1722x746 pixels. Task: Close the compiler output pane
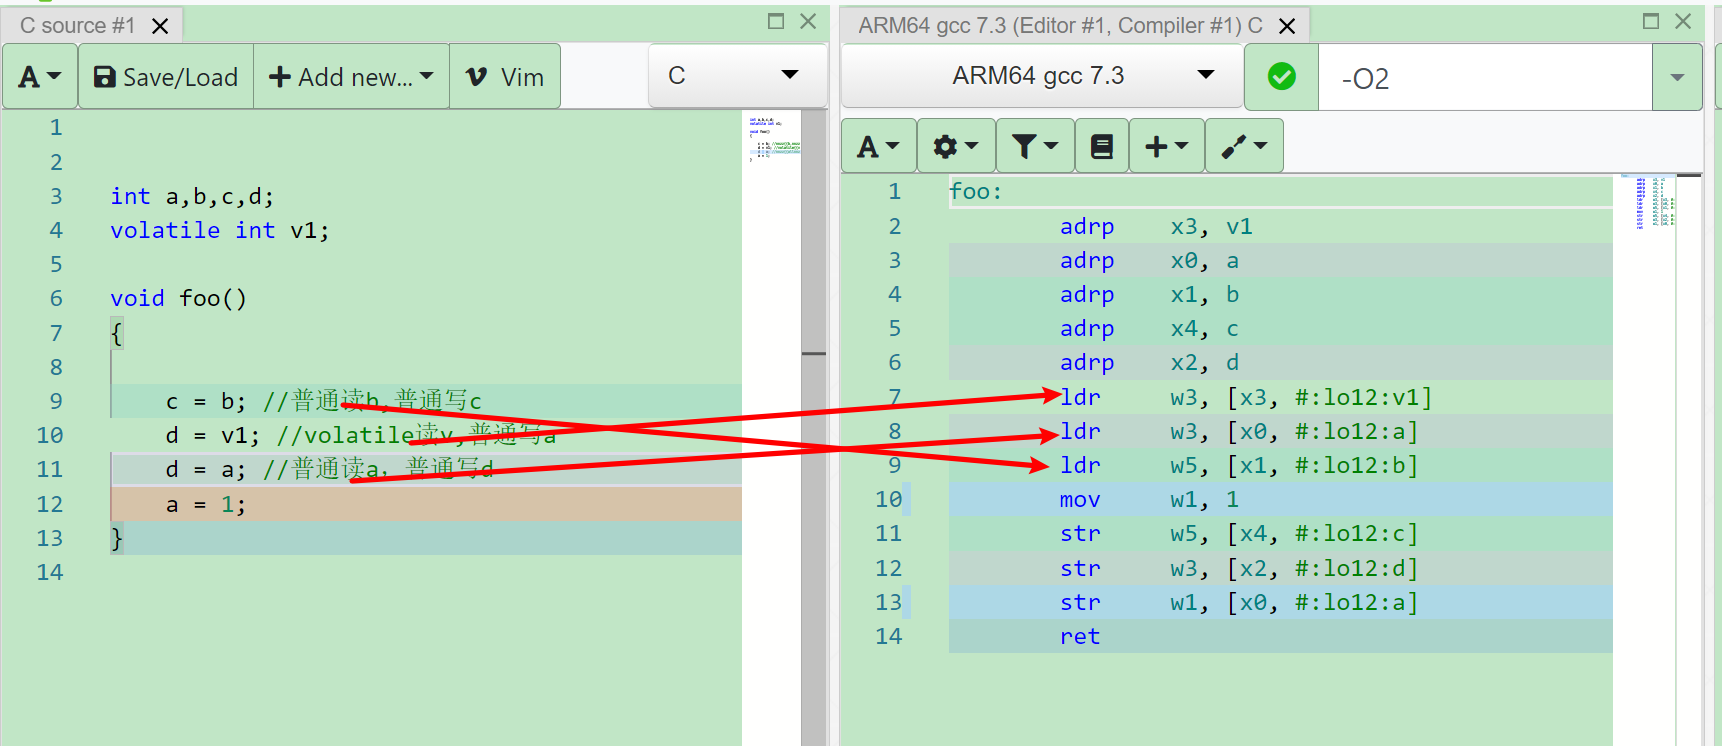tap(1683, 21)
